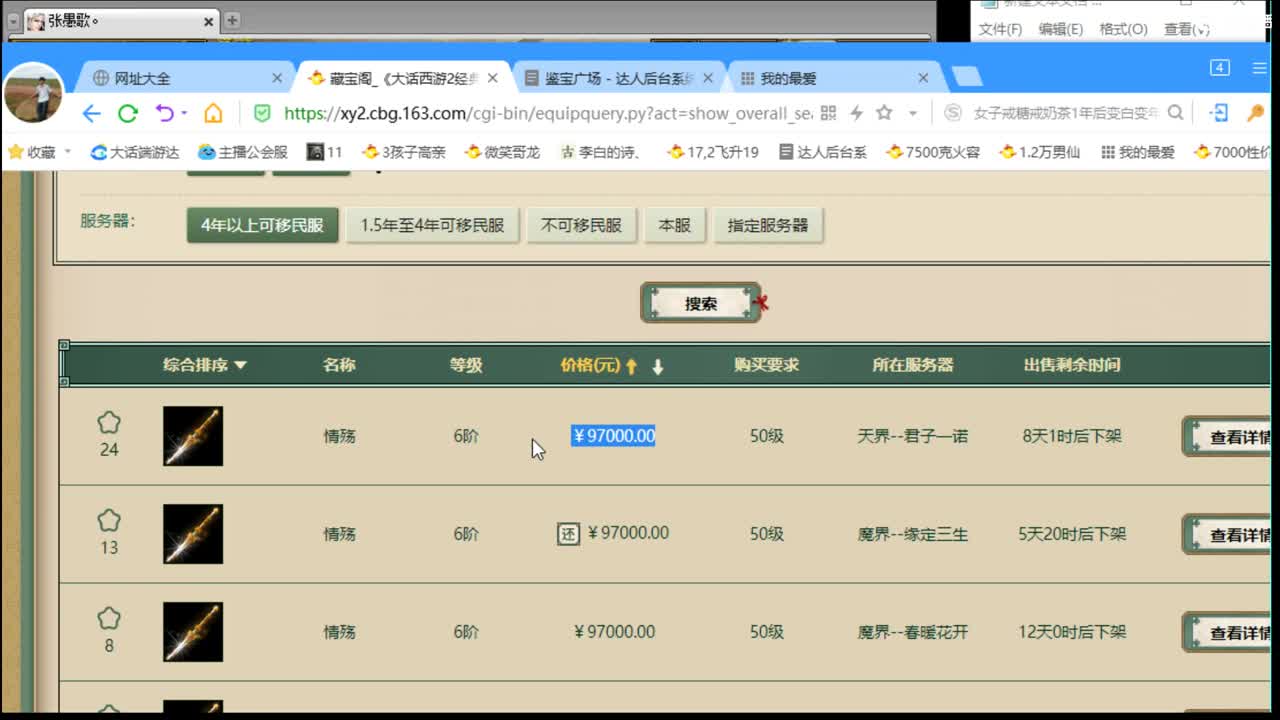Select 4年以上可移民服 server filter
The image size is (1280, 720).
262,225
